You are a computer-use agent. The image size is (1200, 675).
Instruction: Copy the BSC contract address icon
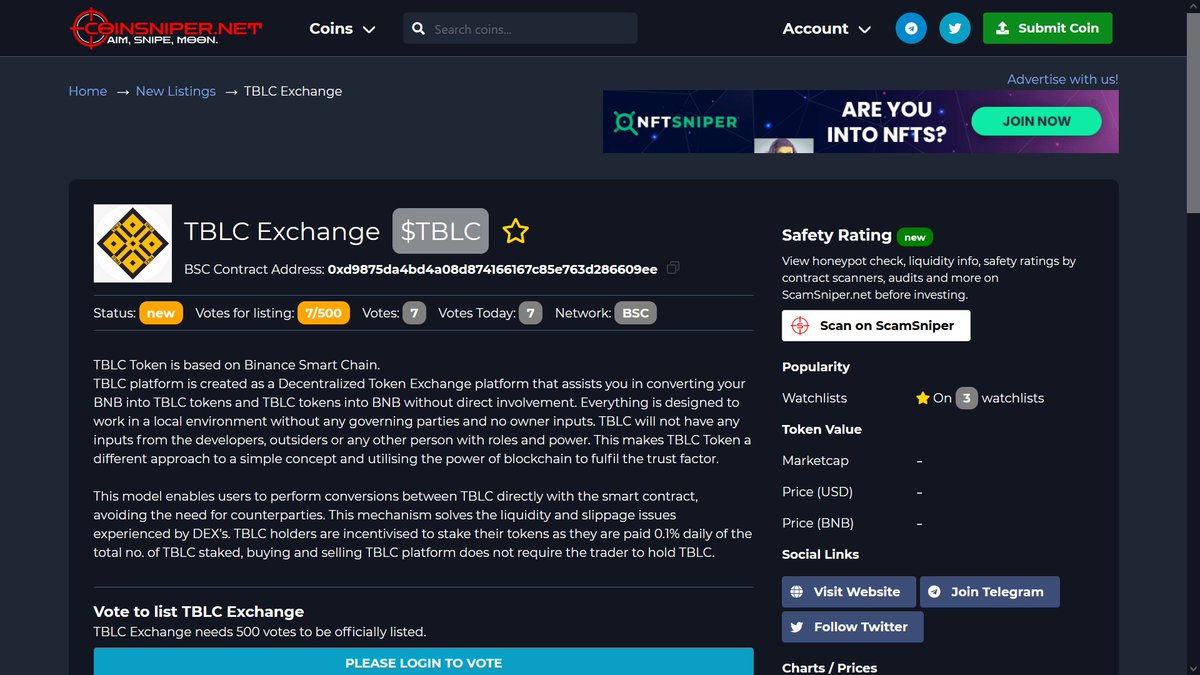(x=673, y=268)
